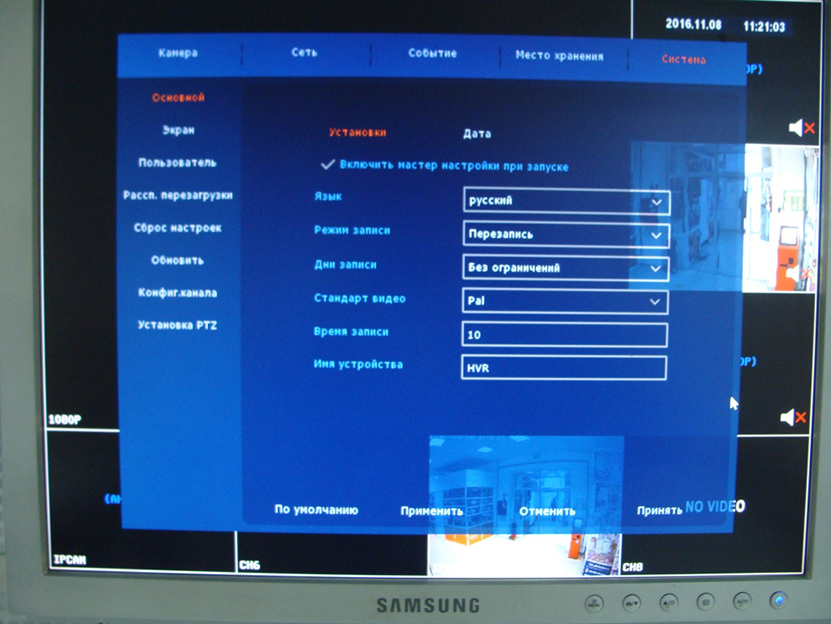Select Пользователь in the sidebar
The image size is (831, 624).
(178, 163)
